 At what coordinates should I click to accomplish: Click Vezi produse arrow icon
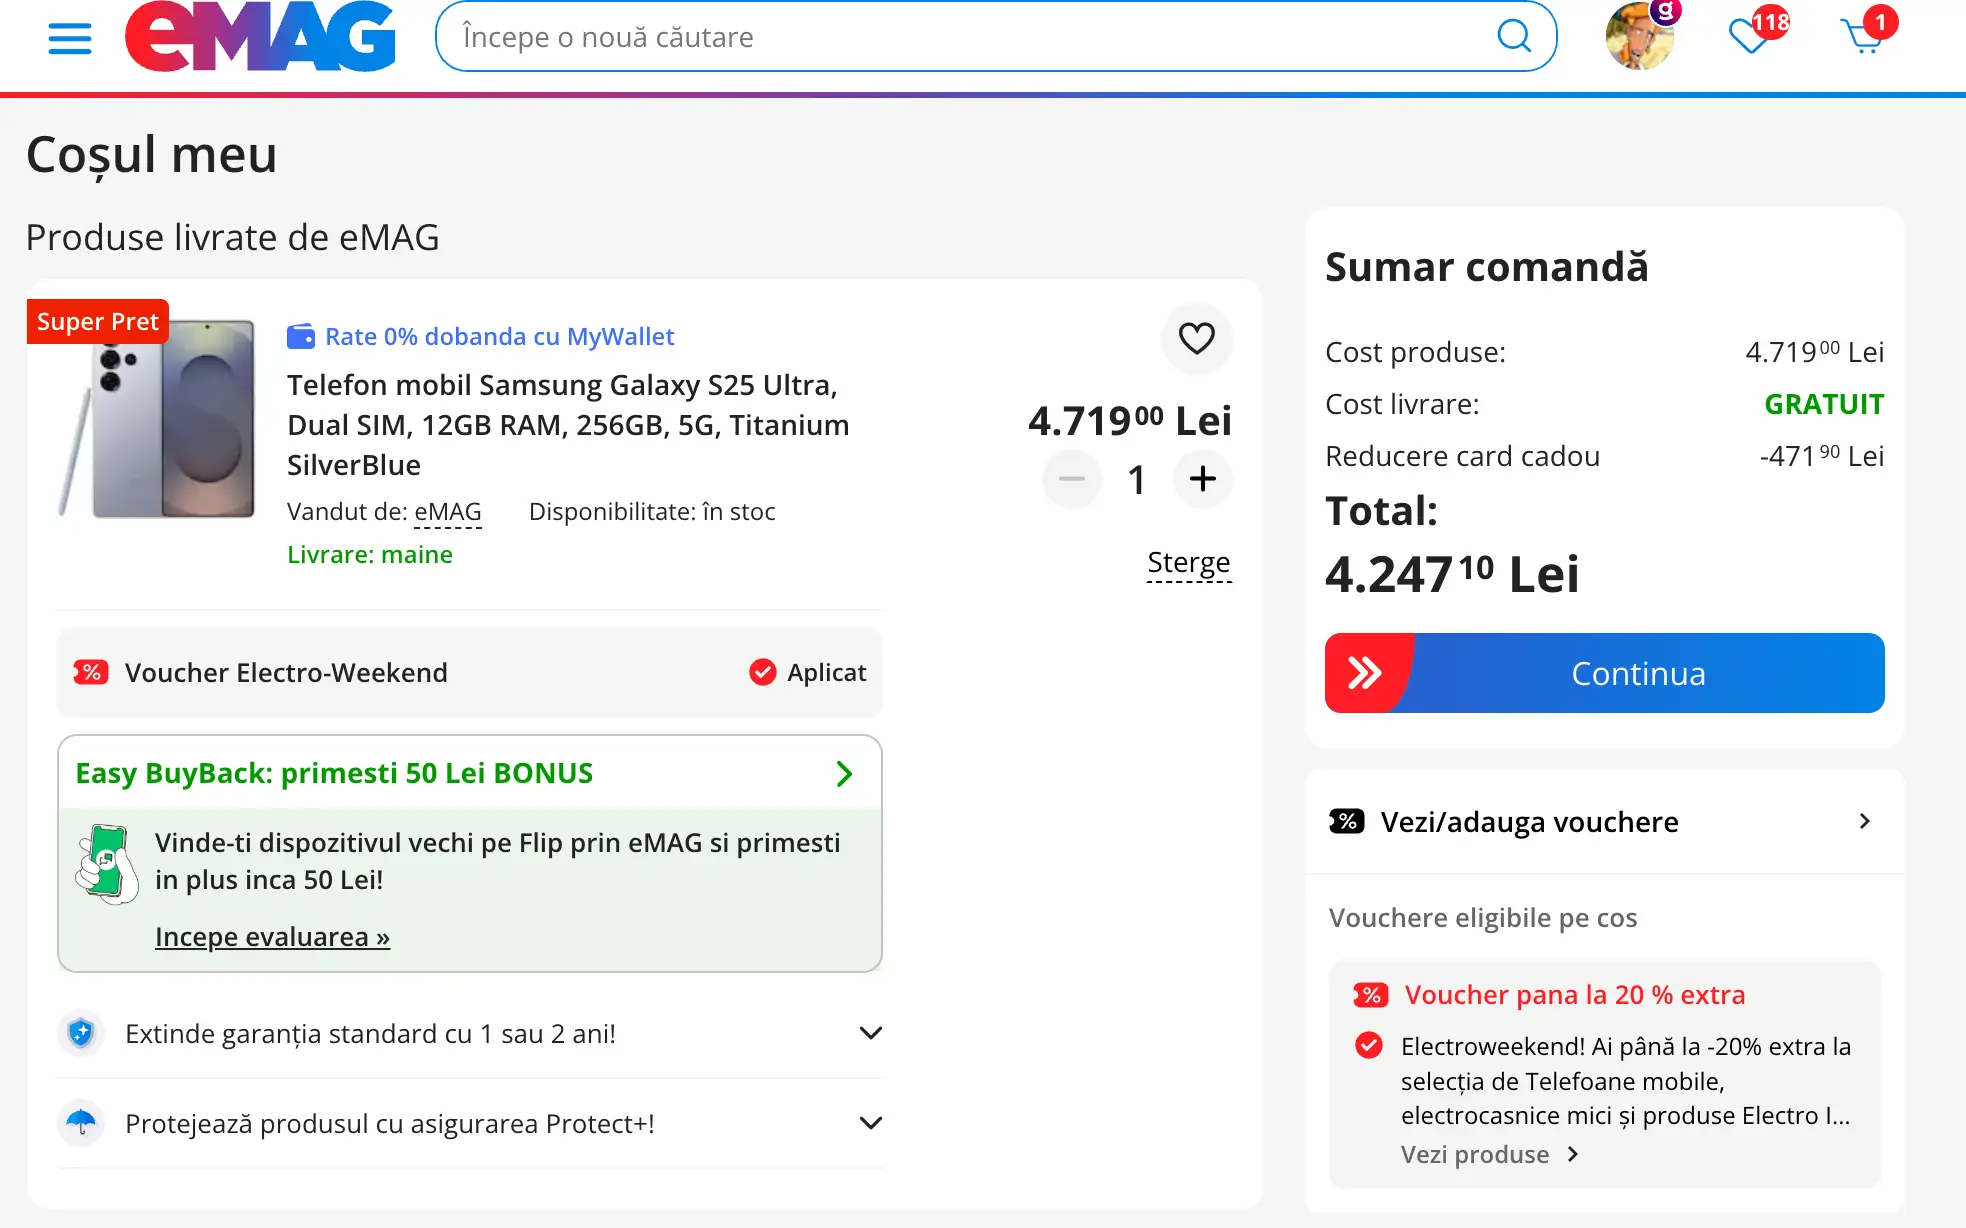[1573, 1154]
